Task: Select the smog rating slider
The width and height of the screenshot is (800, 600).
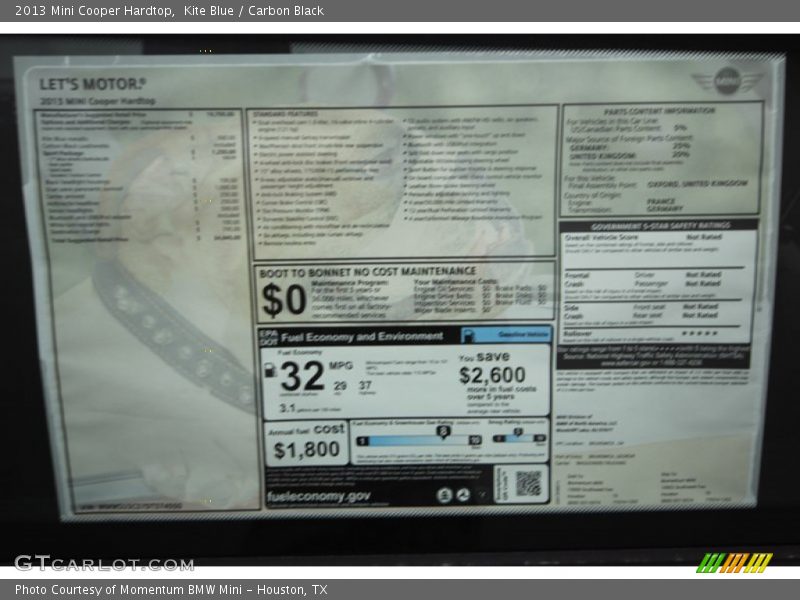Action: point(519,437)
